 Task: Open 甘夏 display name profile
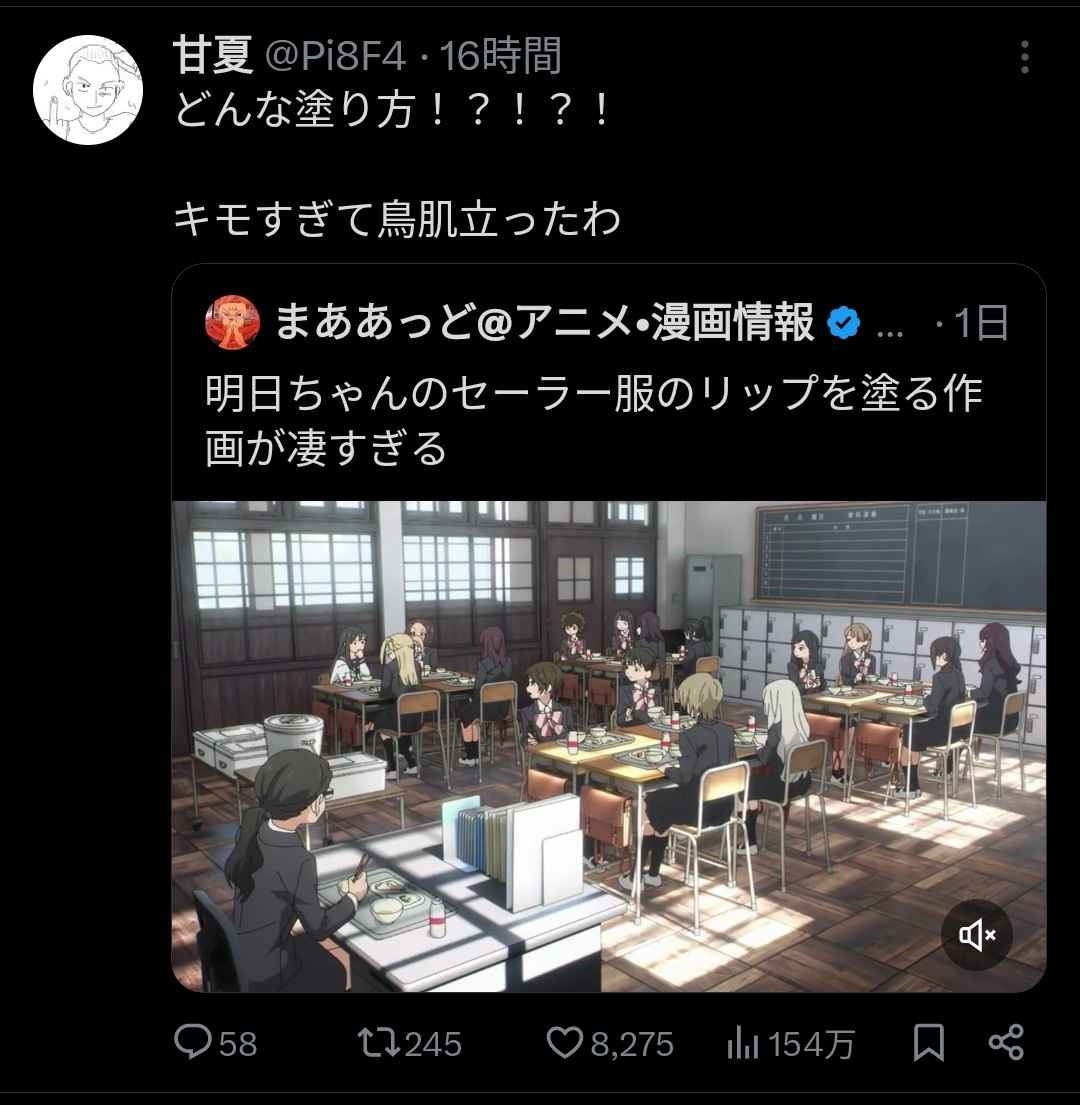pyautogui.click(x=213, y=56)
